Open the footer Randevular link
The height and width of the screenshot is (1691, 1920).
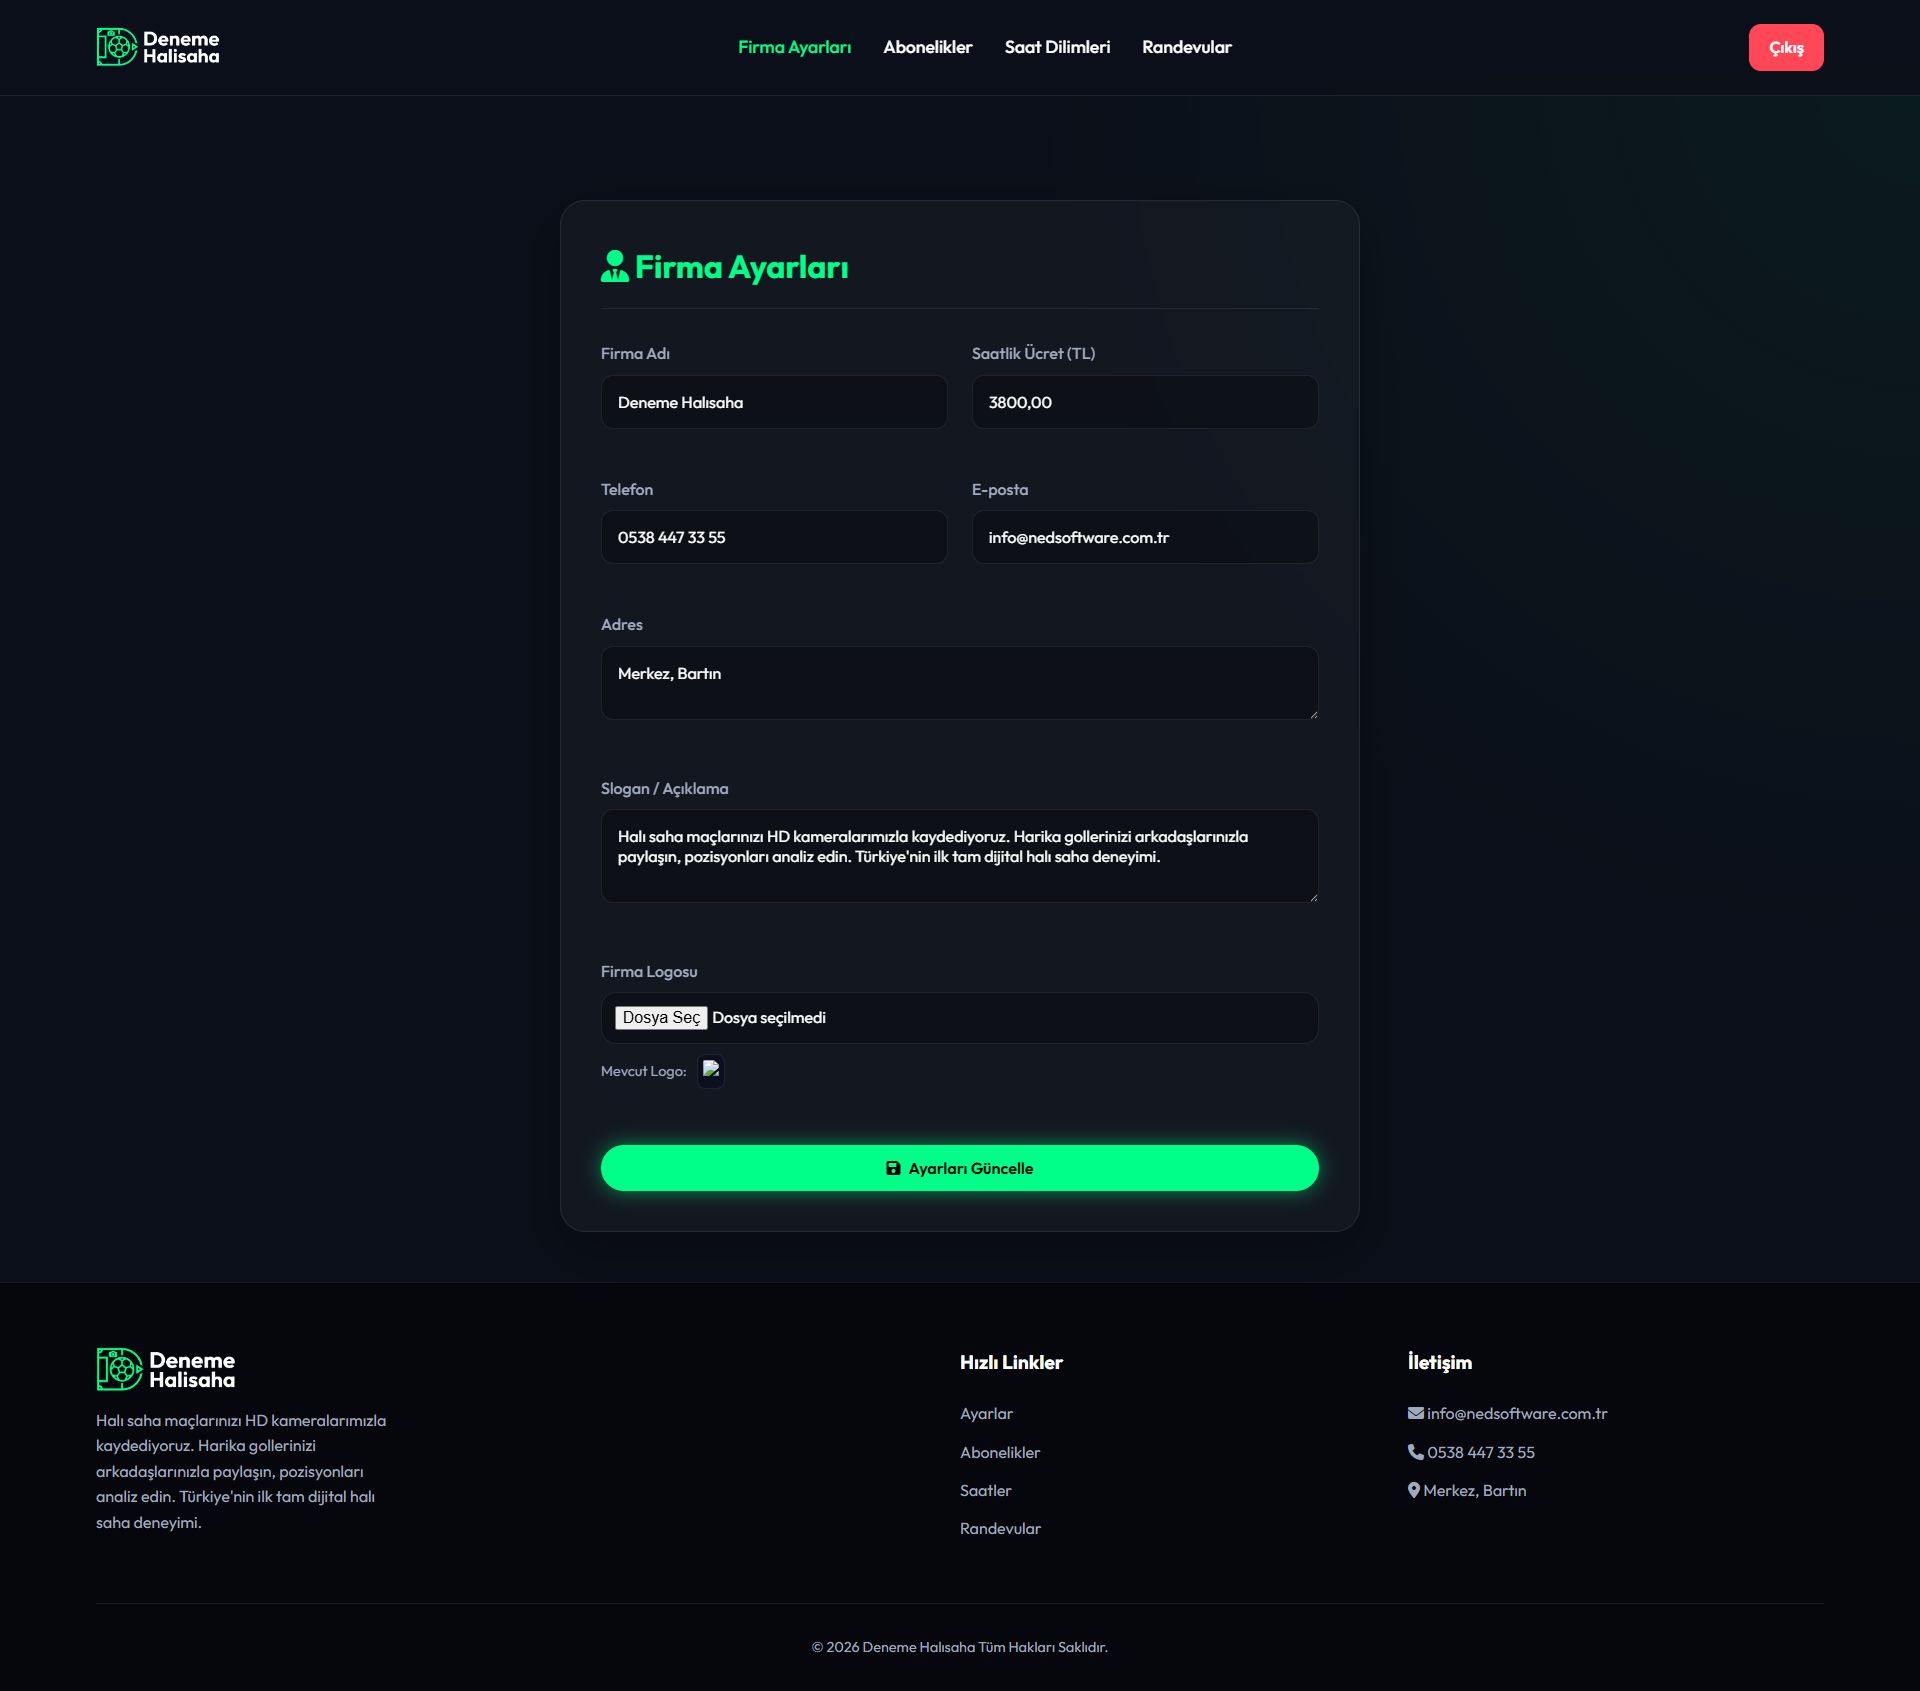pos(1000,1528)
